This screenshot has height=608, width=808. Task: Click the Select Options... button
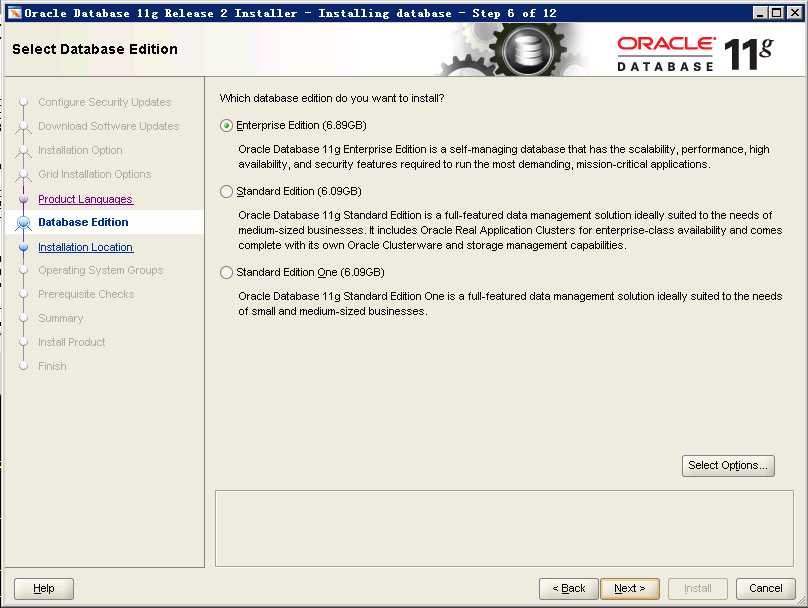point(728,465)
